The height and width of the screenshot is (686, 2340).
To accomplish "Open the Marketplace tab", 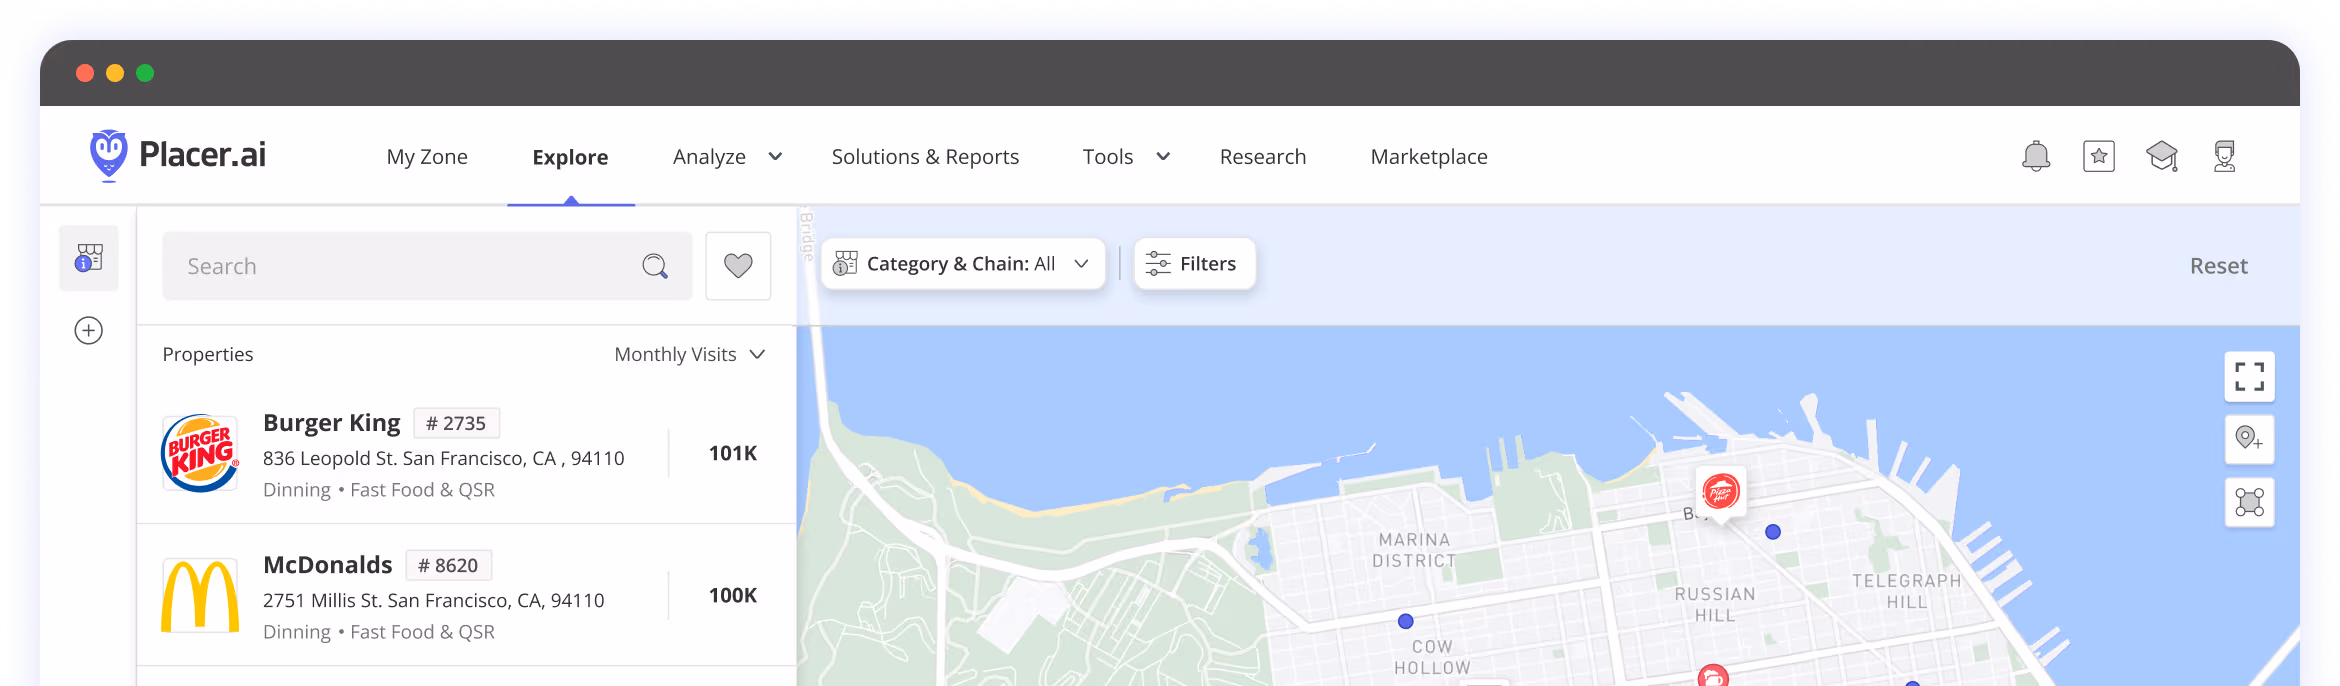I will pos(1429,157).
